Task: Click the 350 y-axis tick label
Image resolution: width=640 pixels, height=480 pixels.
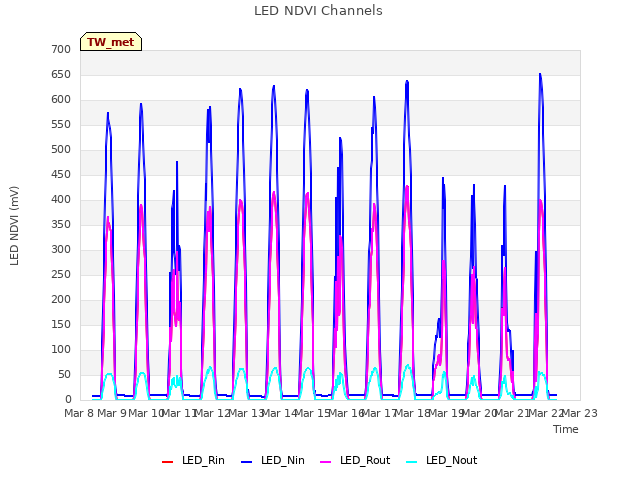Action: pos(61,224)
